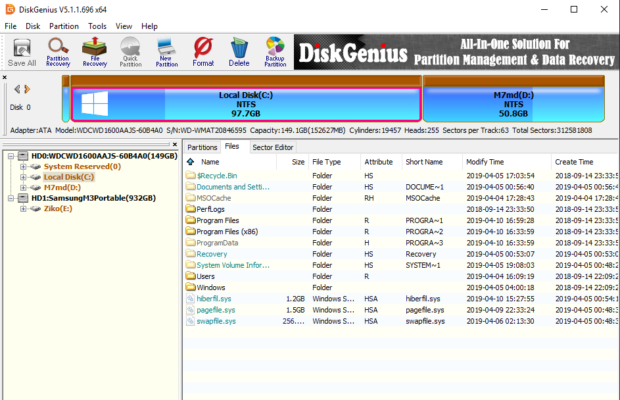Select the ProgramData folder name
Screen dimensions: 620x400
coord(217,243)
